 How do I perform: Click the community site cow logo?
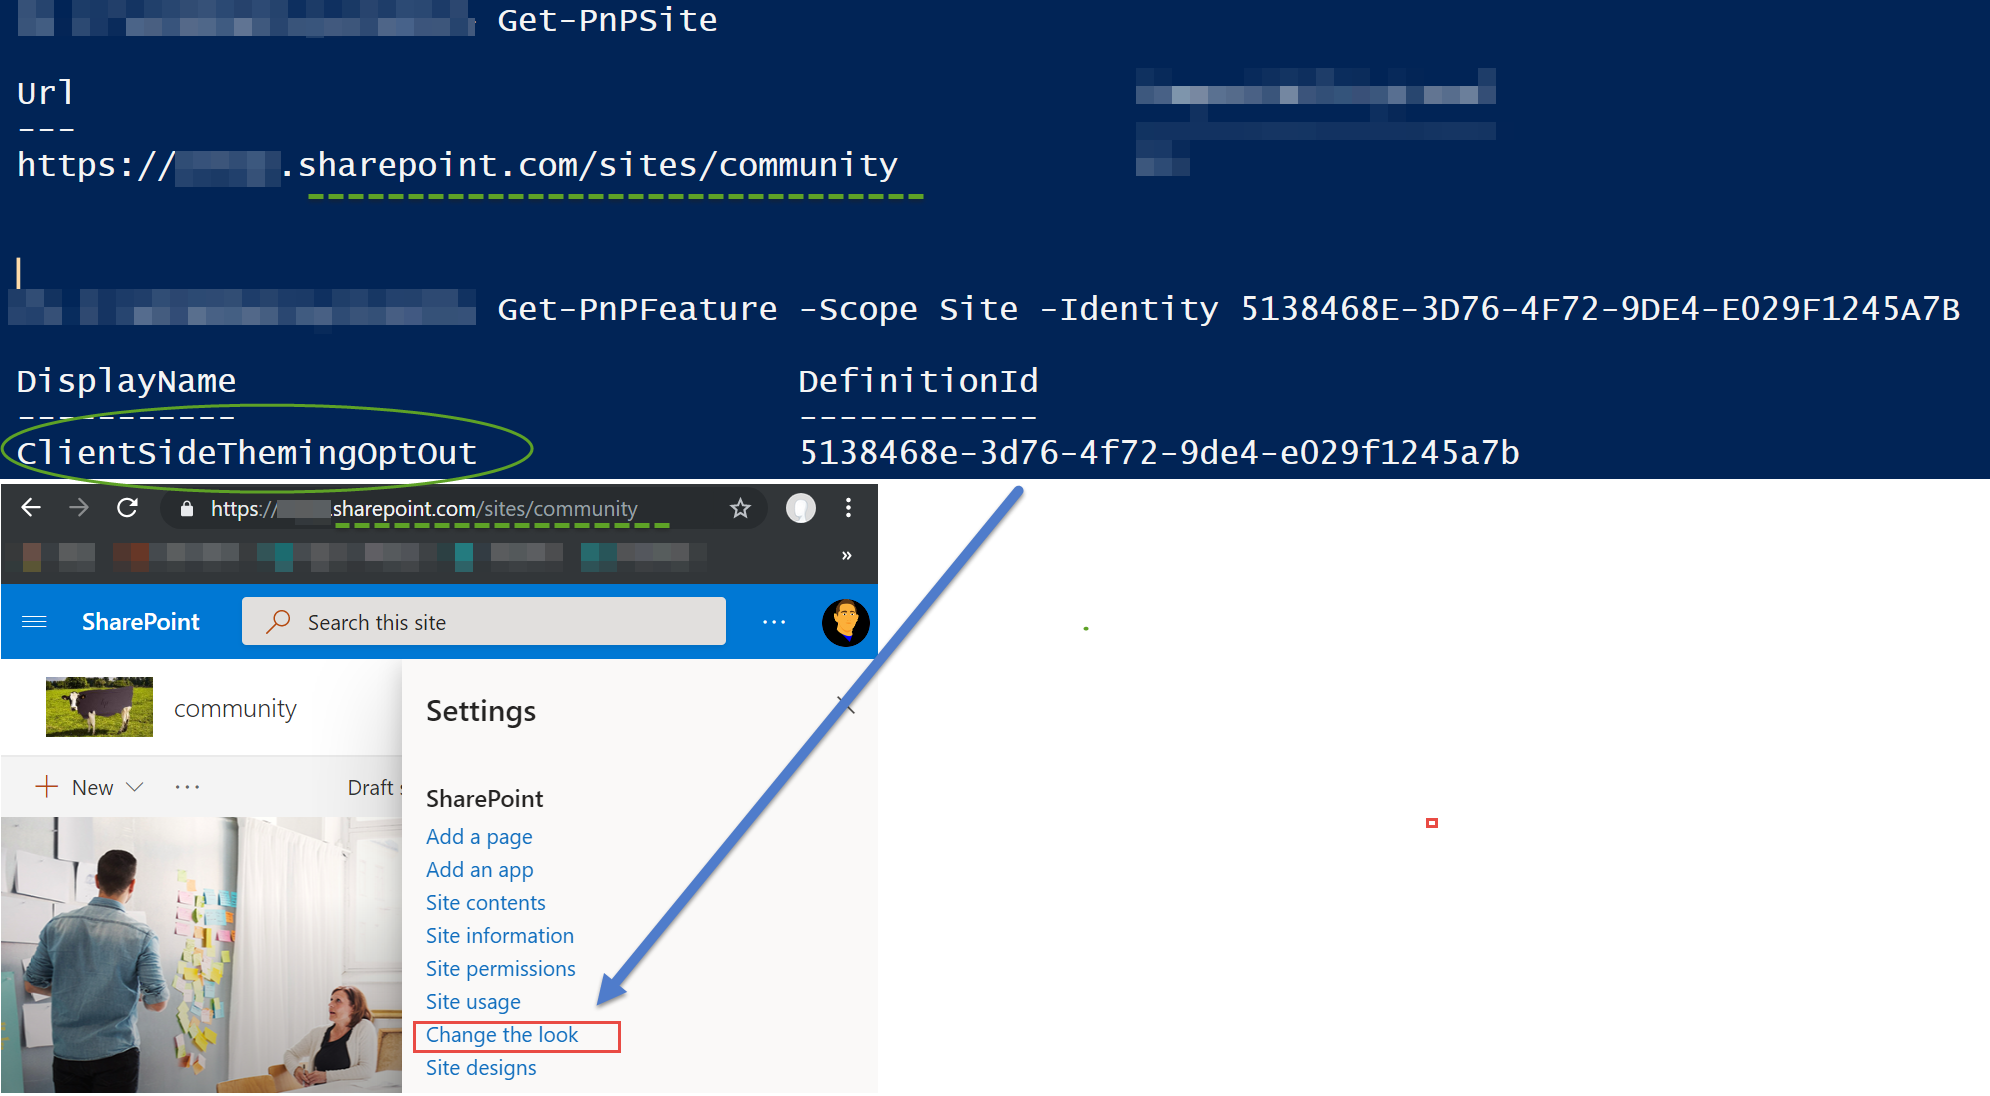(99, 707)
